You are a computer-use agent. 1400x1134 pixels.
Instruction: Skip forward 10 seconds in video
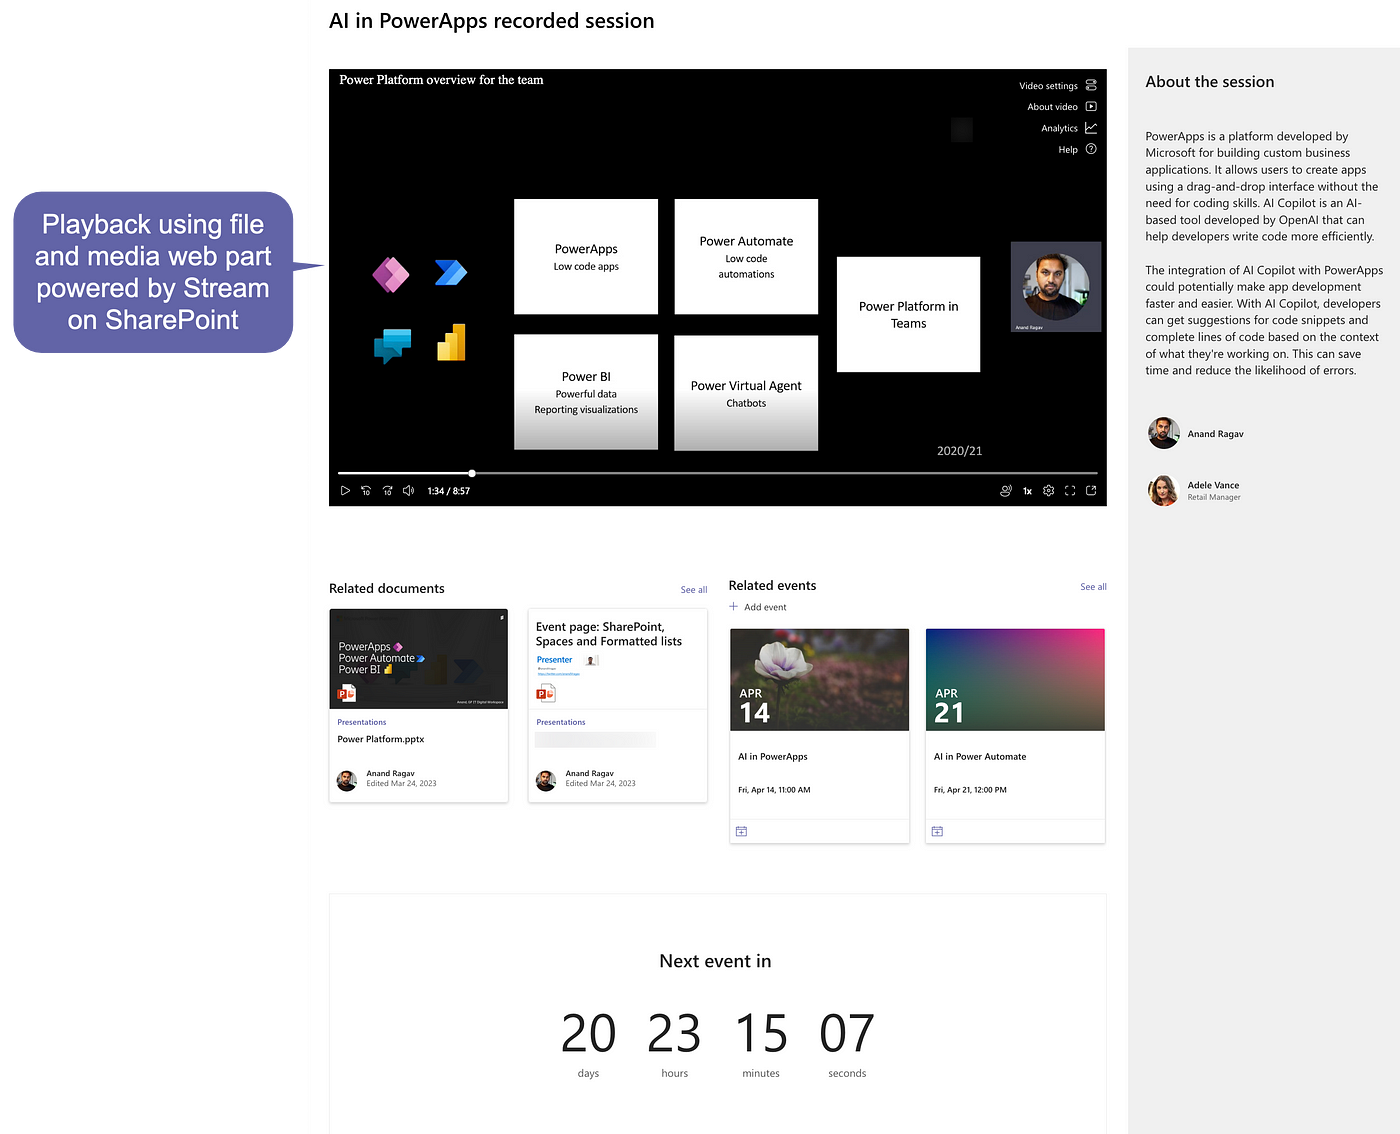[x=387, y=491]
